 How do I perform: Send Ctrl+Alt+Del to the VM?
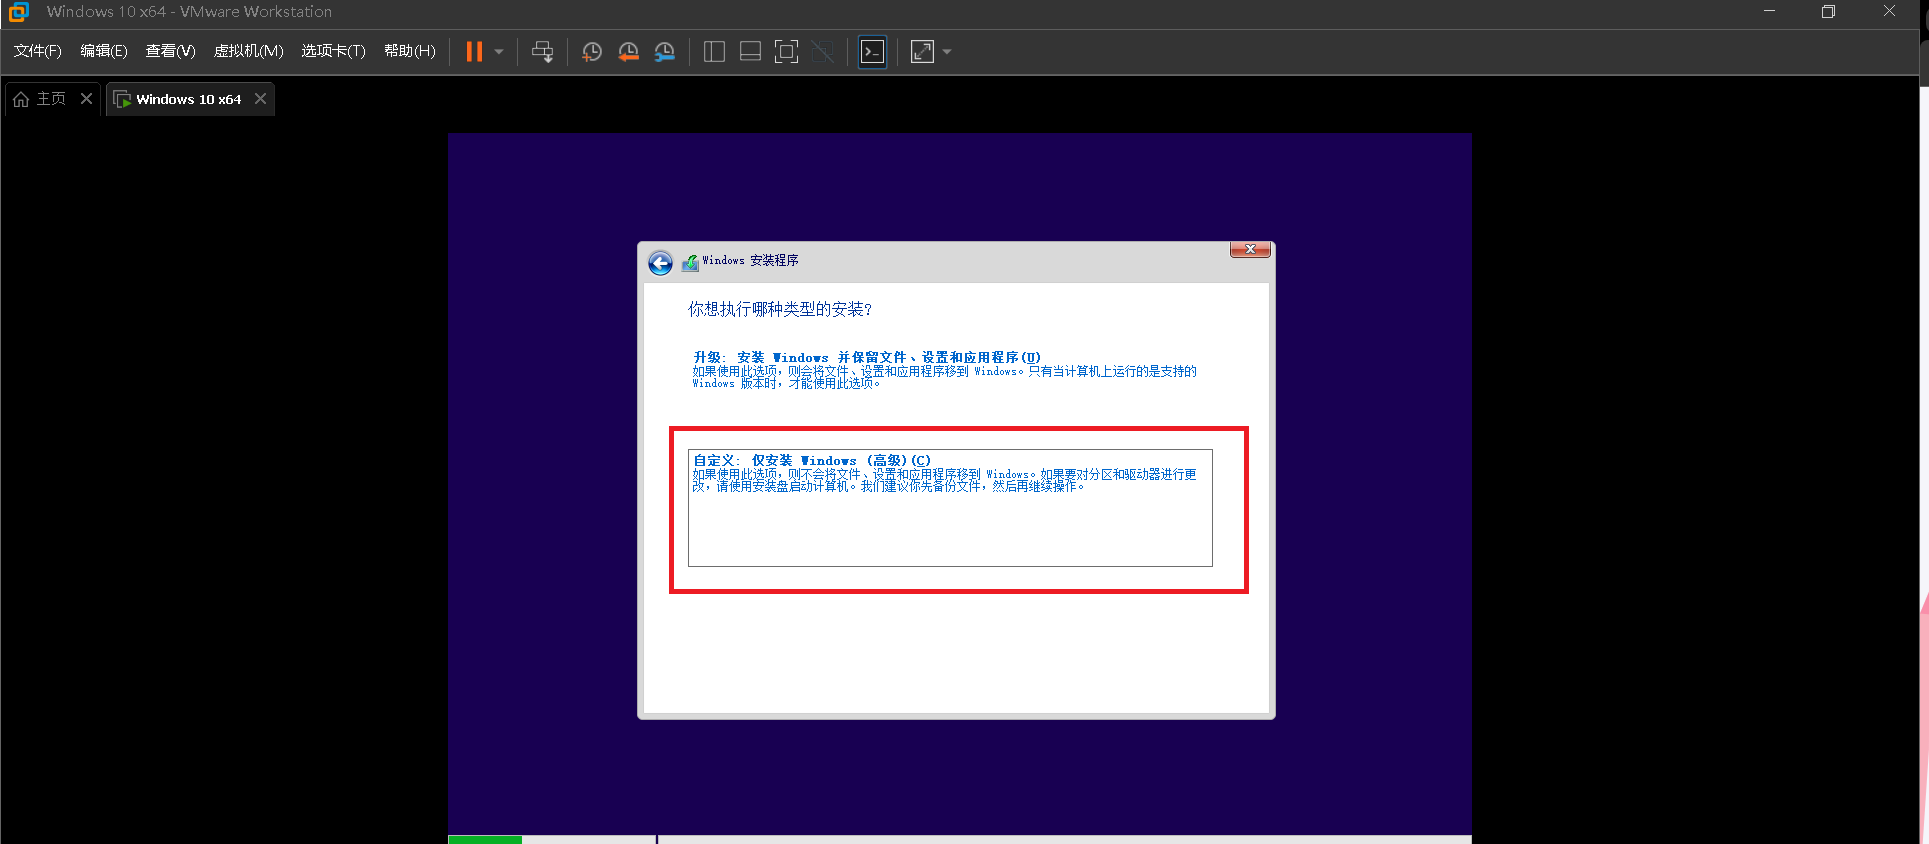click(x=542, y=52)
